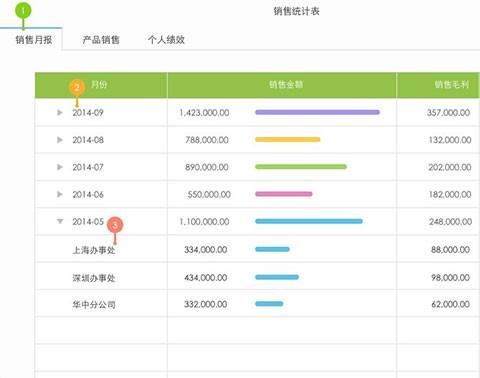Select the 2014-09 month label
The image size is (480, 378).
tap(88, 113)
